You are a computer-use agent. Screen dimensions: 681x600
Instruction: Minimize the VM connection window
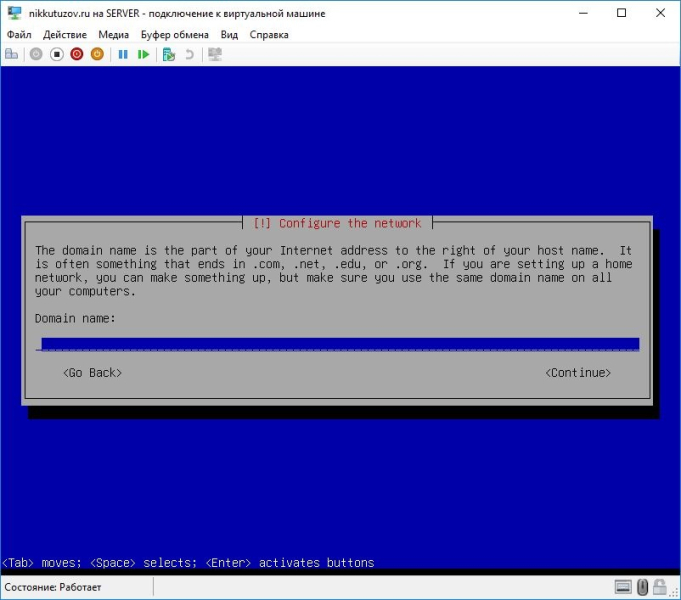coord(583,13)
